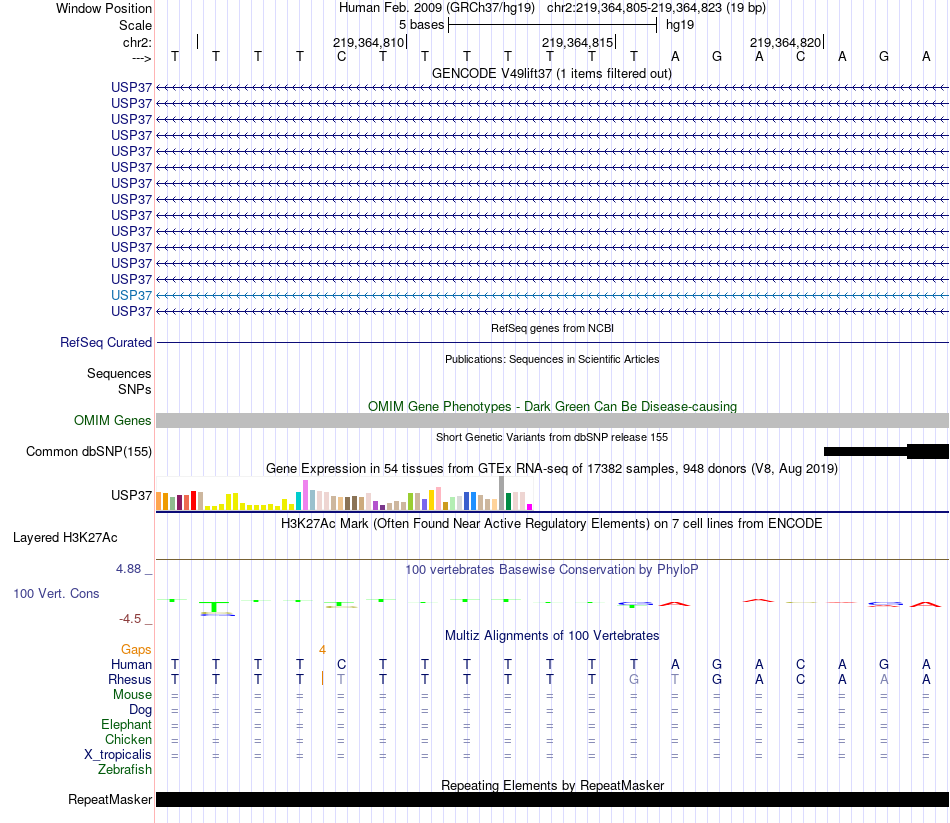Click the 100 Vert. Cons label
This screenshot has height=823, width=950.
pos(56,593)
